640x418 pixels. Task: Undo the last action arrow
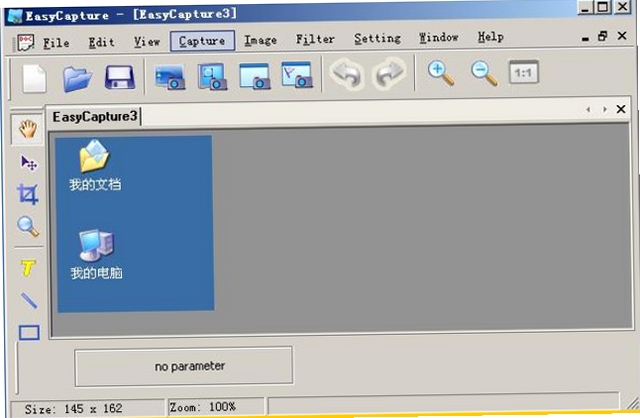pos(347,74)
